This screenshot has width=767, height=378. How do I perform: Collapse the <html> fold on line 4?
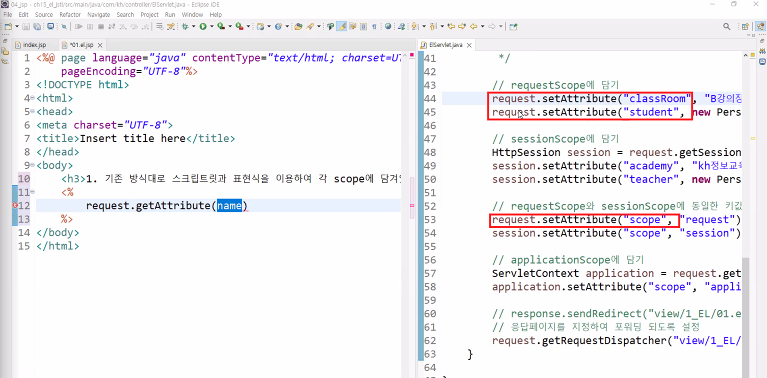pyautogui.click(x=32, y=98)
